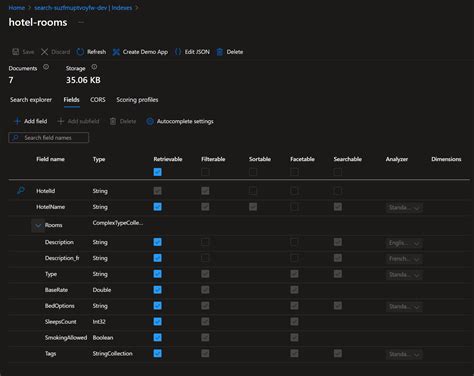Collapse the Rooms complex field
Image resolution: width=474 pixels, height=376 pixels.
(38, 225)
